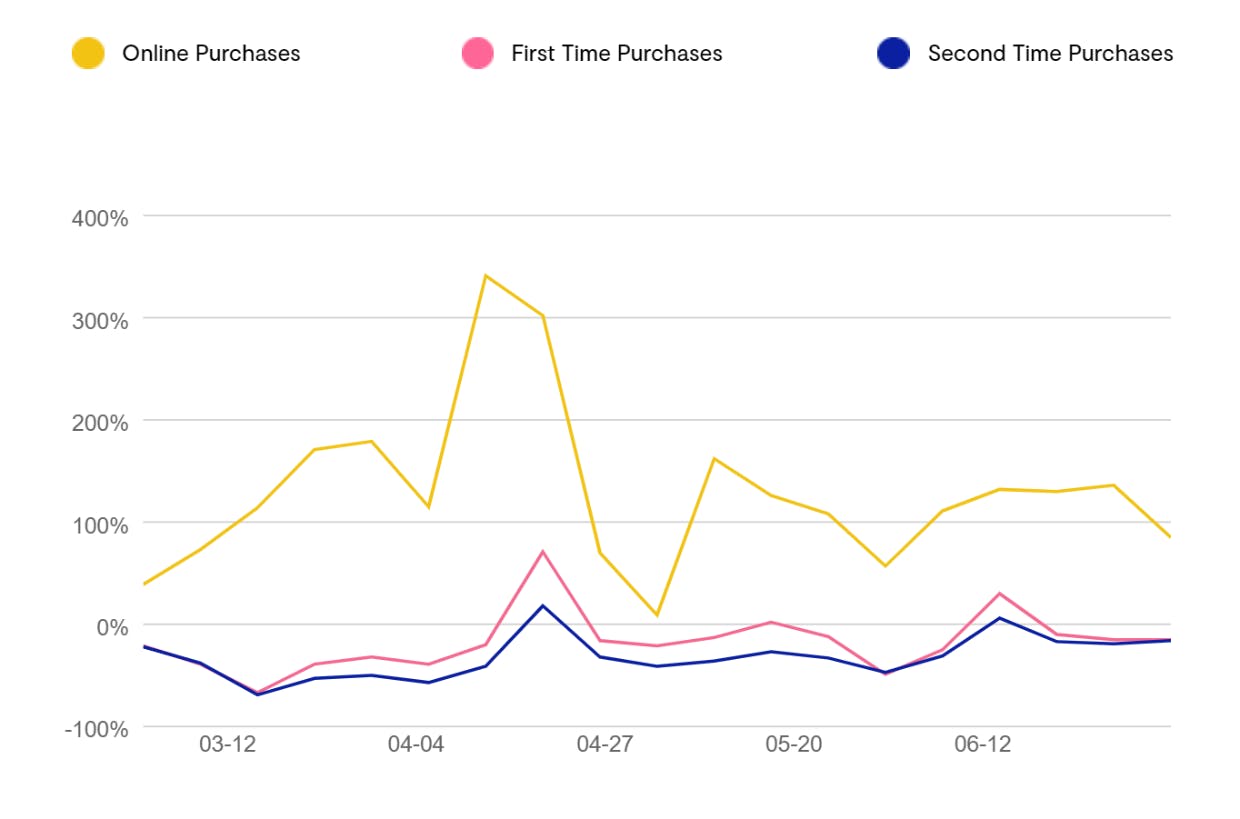Viewport: 1240px width, 819px height.
Task: Click the 05-20 date on x-axis
Action: click(793, 745)
